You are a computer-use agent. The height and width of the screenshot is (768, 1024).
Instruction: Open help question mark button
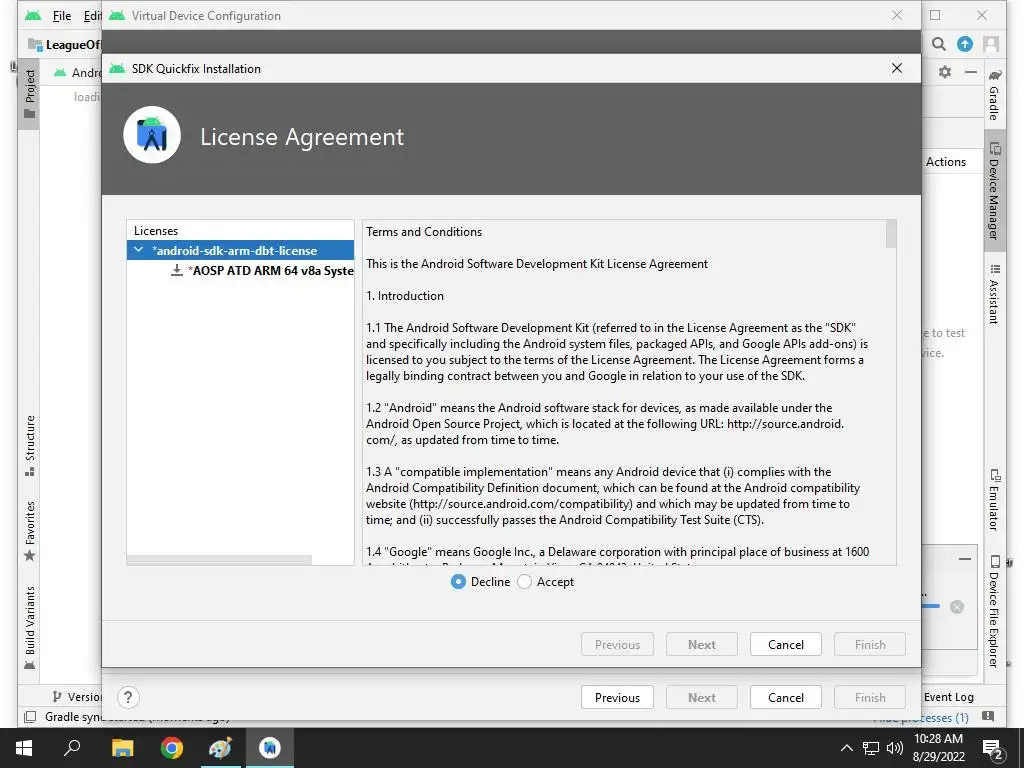[x=128, y=697]
